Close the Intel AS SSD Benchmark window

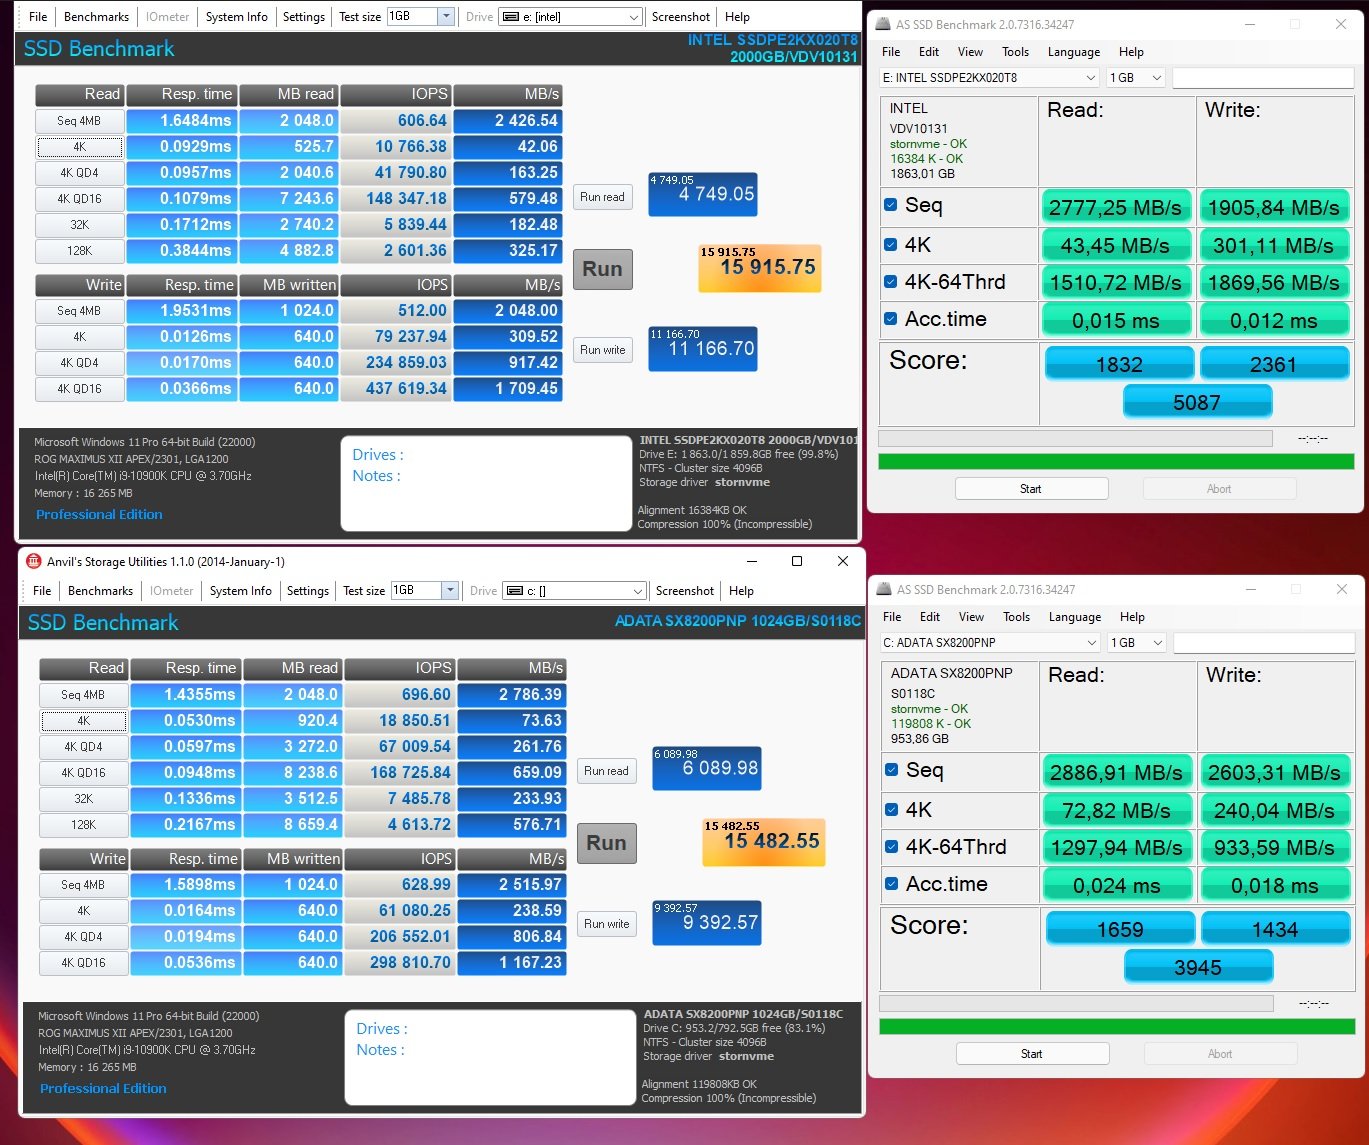click(x=1341, y=24)
